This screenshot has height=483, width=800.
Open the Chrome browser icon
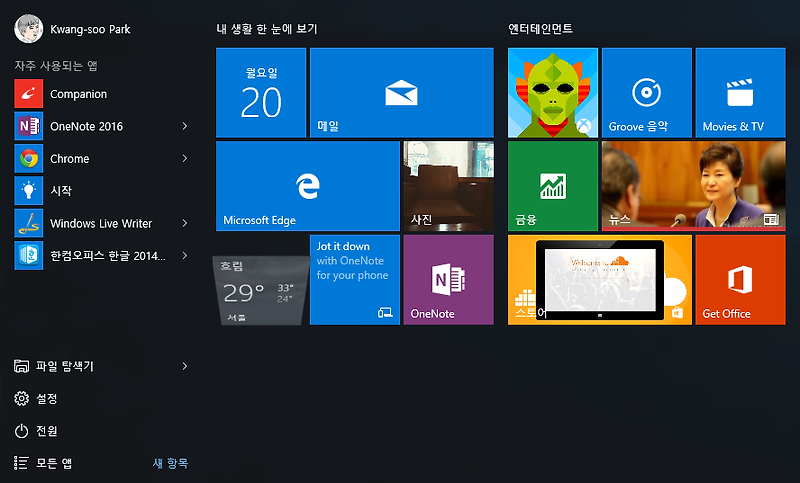(x=29, y=159)
